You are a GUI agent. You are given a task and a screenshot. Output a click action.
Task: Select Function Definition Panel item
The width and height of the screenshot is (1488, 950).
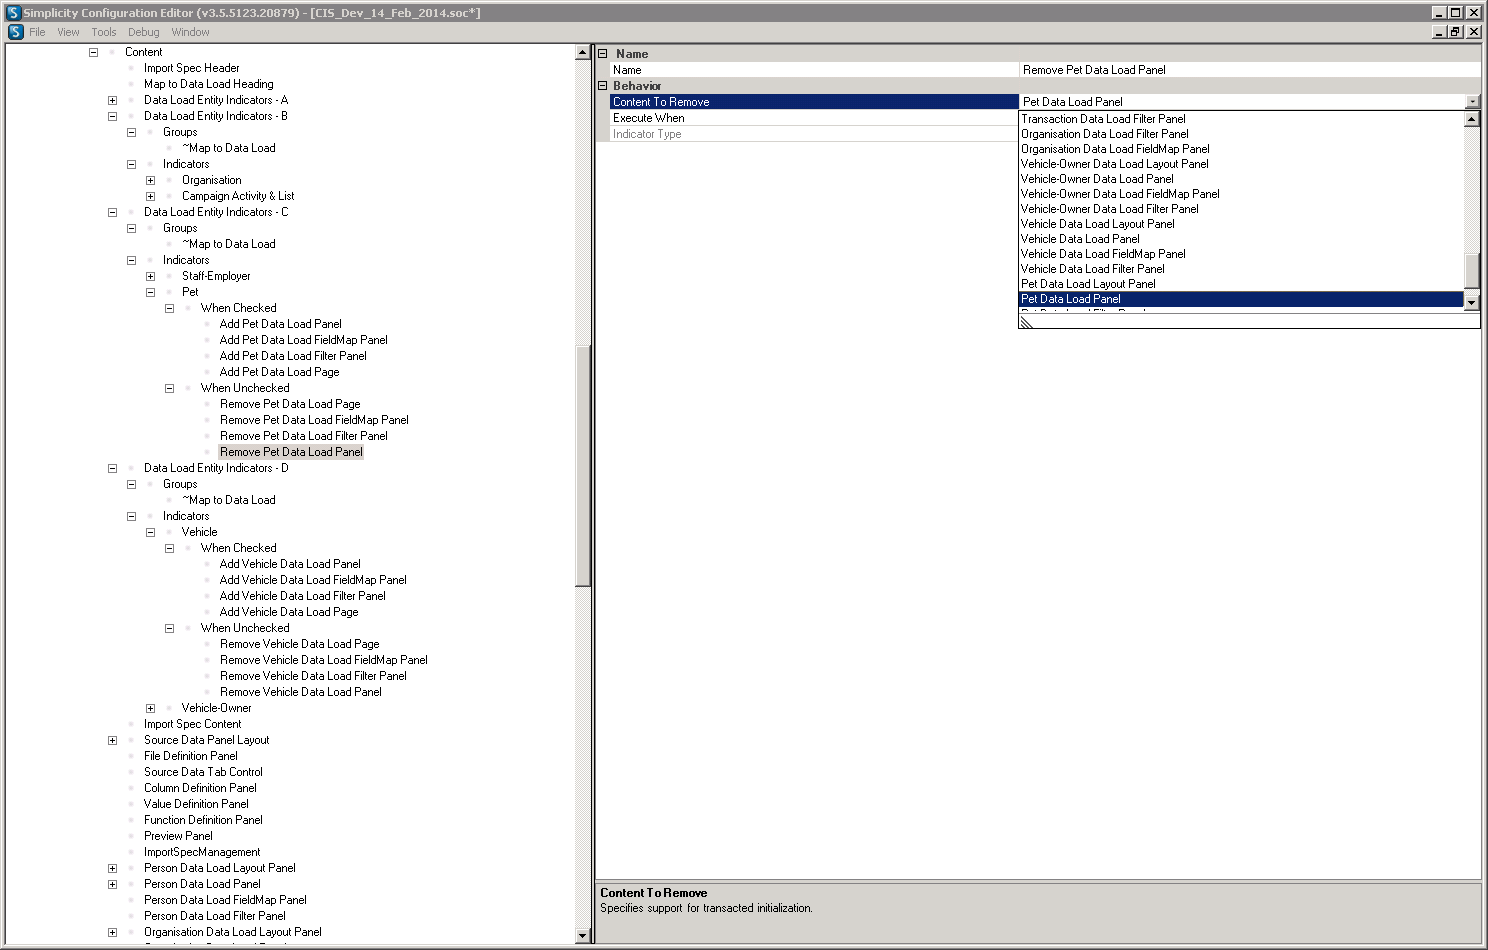point(203,820)
